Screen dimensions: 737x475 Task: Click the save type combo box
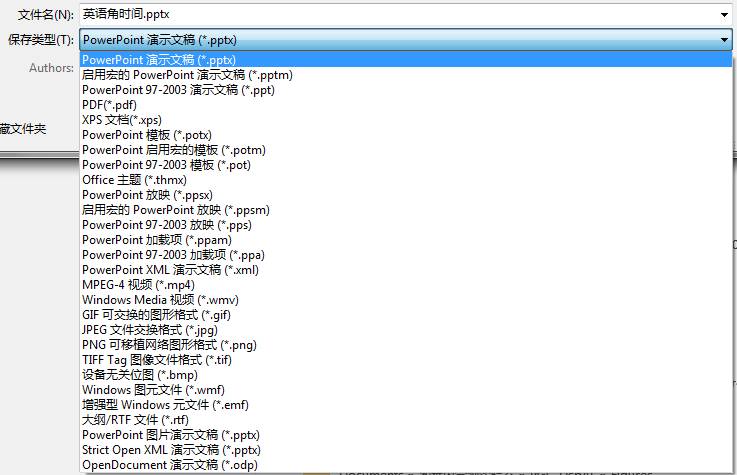click(406, 40)
